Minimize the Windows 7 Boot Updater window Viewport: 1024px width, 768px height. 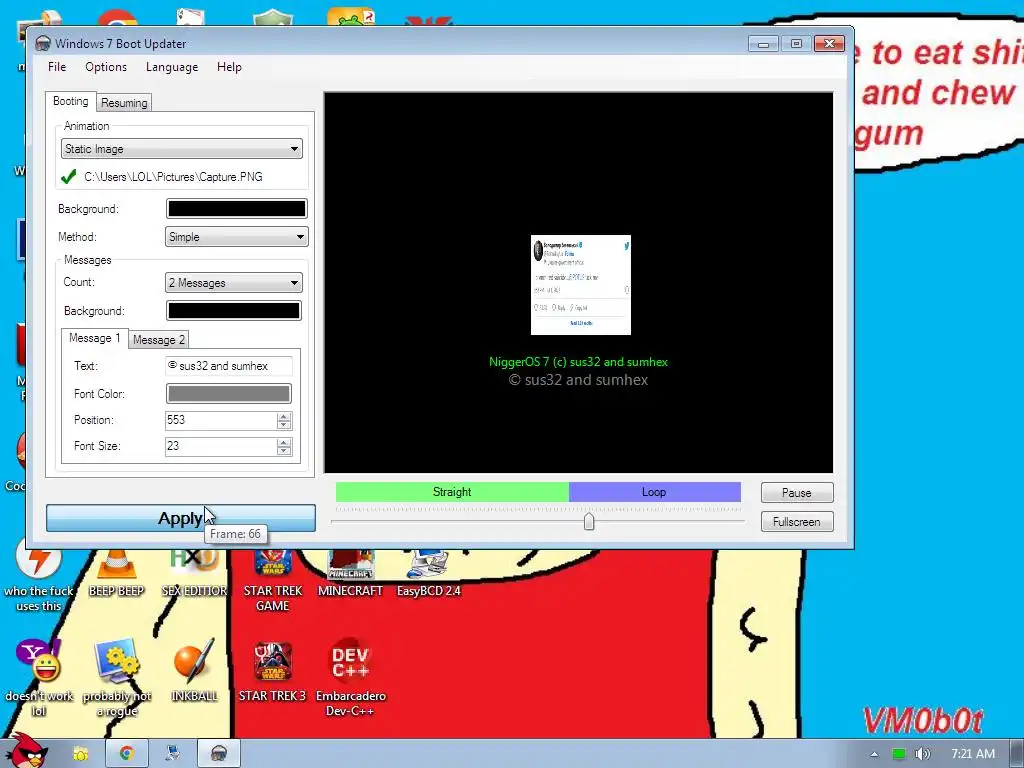point(763,44)
